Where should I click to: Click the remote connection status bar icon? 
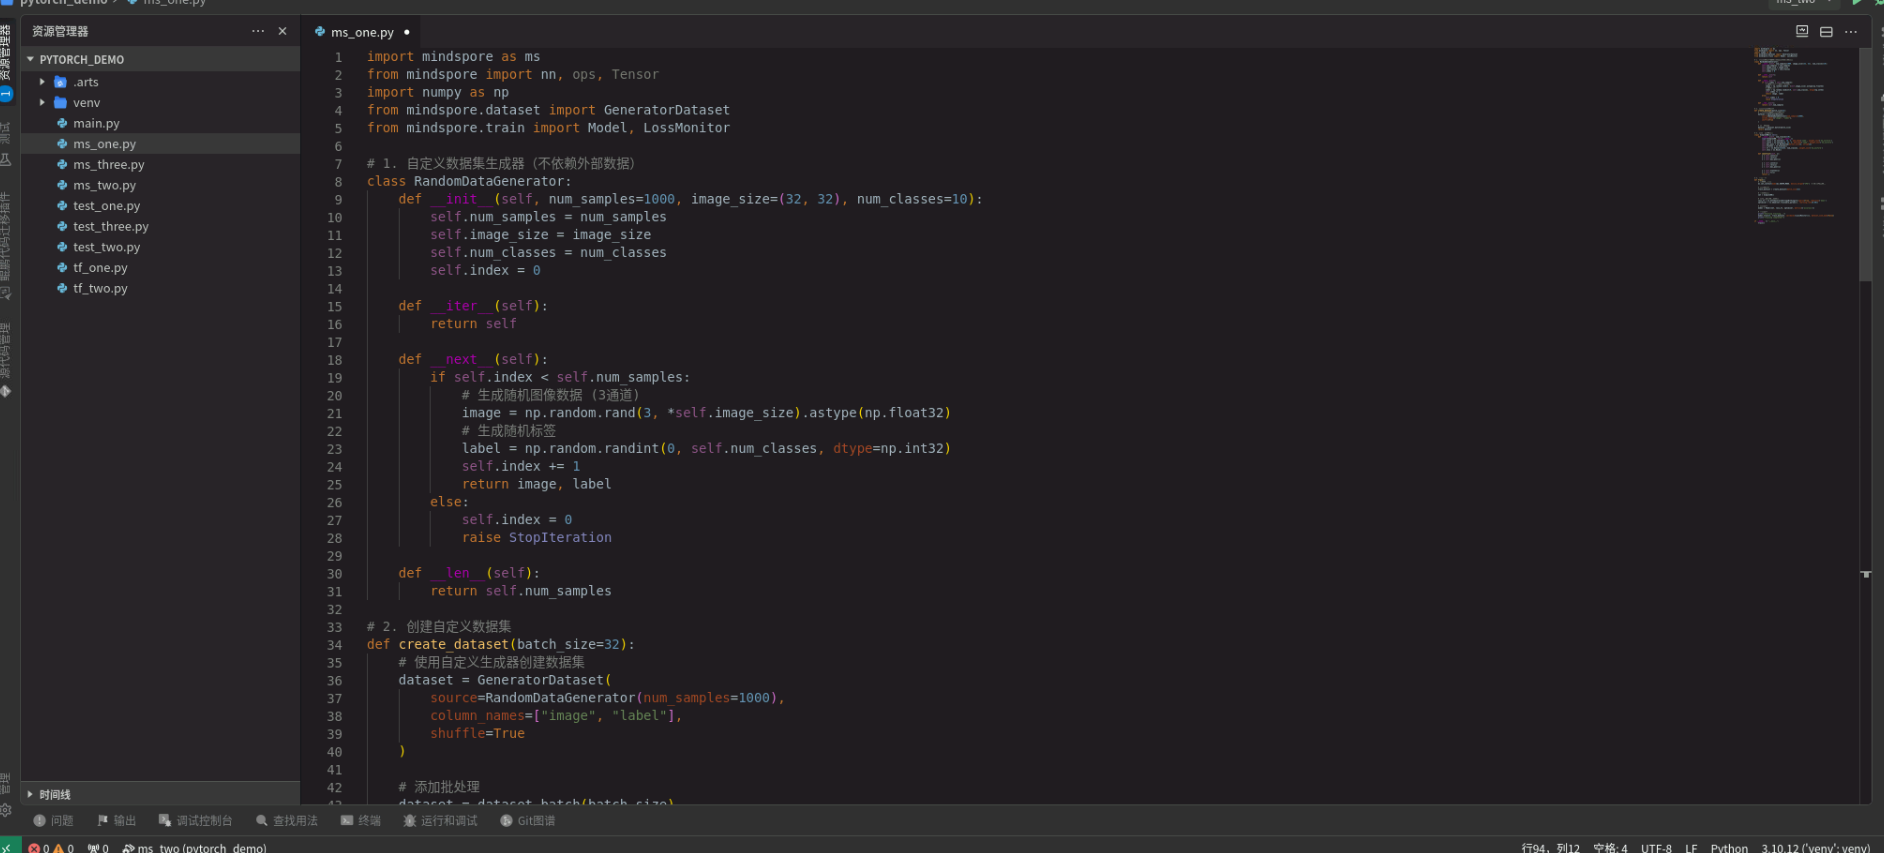pyautogui.click(x=9, y=847)
